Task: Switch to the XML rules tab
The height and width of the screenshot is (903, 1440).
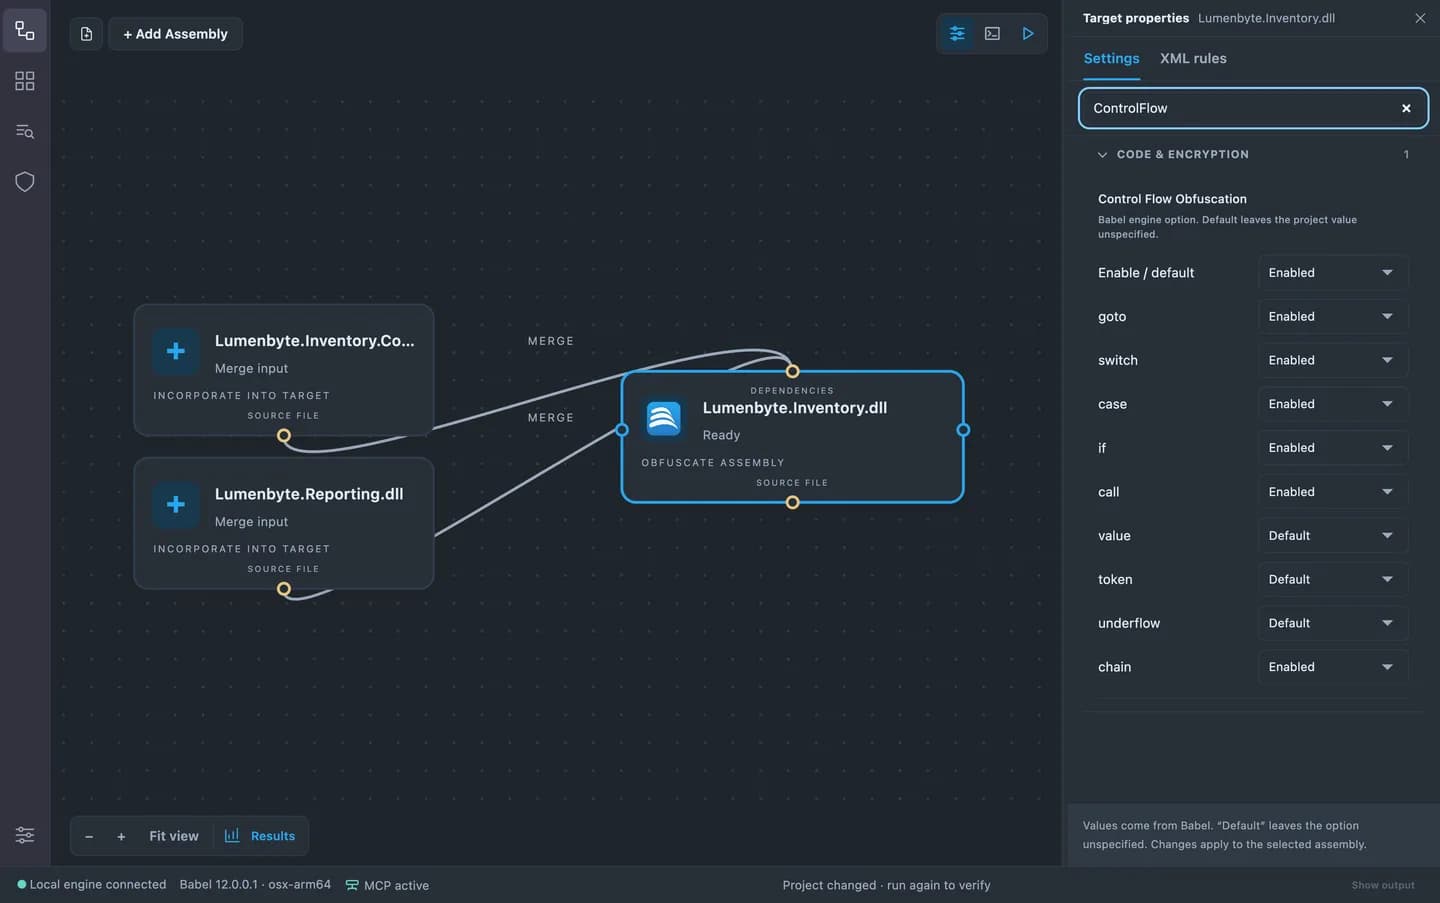Action: click(x=1193, y=58)
